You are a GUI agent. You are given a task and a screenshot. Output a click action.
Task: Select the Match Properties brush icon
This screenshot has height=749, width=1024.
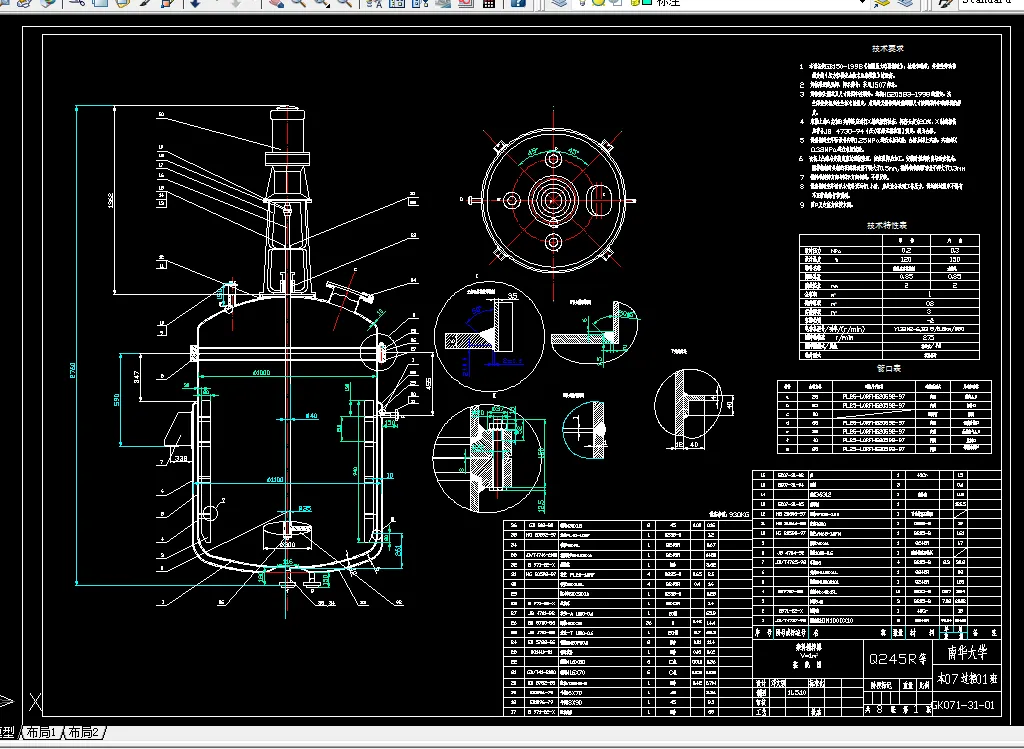click(x=145, y=3)
